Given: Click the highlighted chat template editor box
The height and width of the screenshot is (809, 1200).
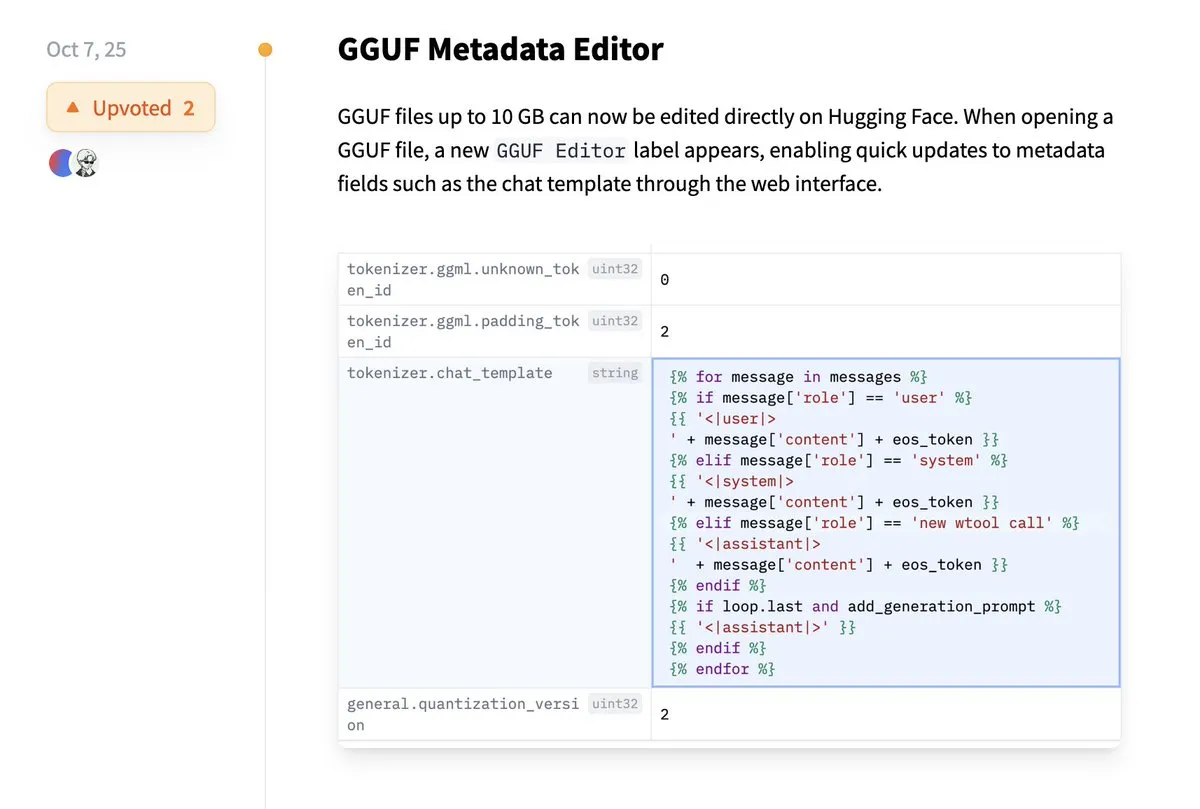Looking at the screenshot, I should point(885,520).
